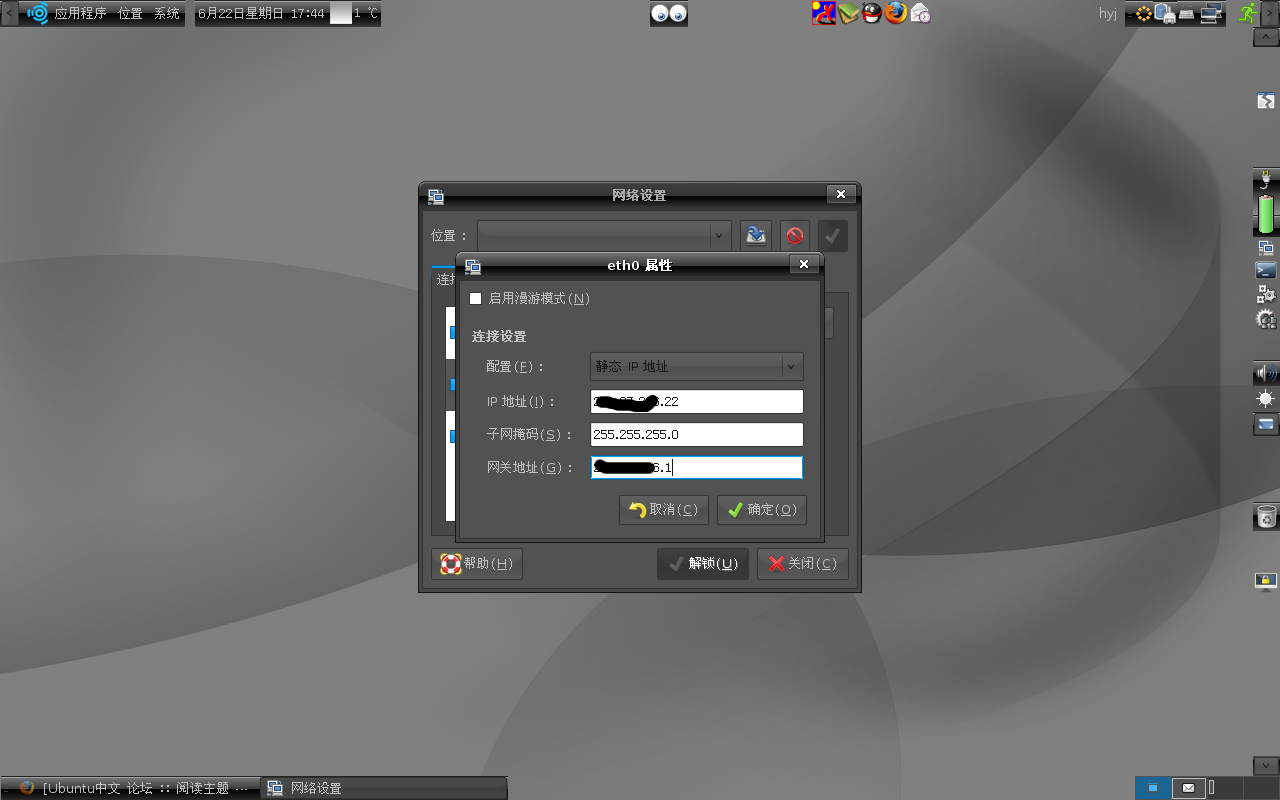
Task: Close the eth0 属性 dialog
Action: [803, 264]
